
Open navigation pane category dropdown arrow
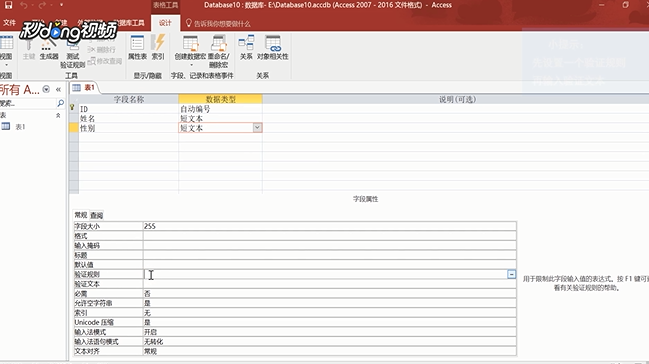[x=46, y=89]
